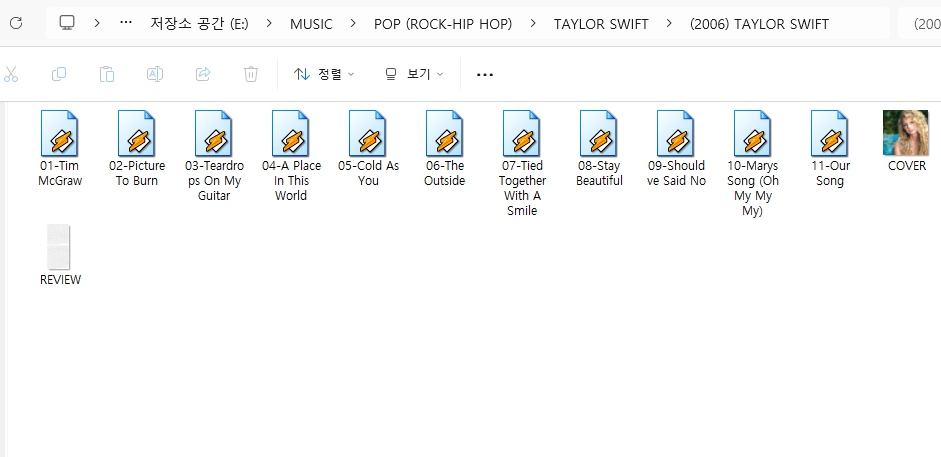Navigate to TAYLOR SWIFT breadcrumb folder
Viewport: 941px width, 457px height.
click(x=600, y=23)
